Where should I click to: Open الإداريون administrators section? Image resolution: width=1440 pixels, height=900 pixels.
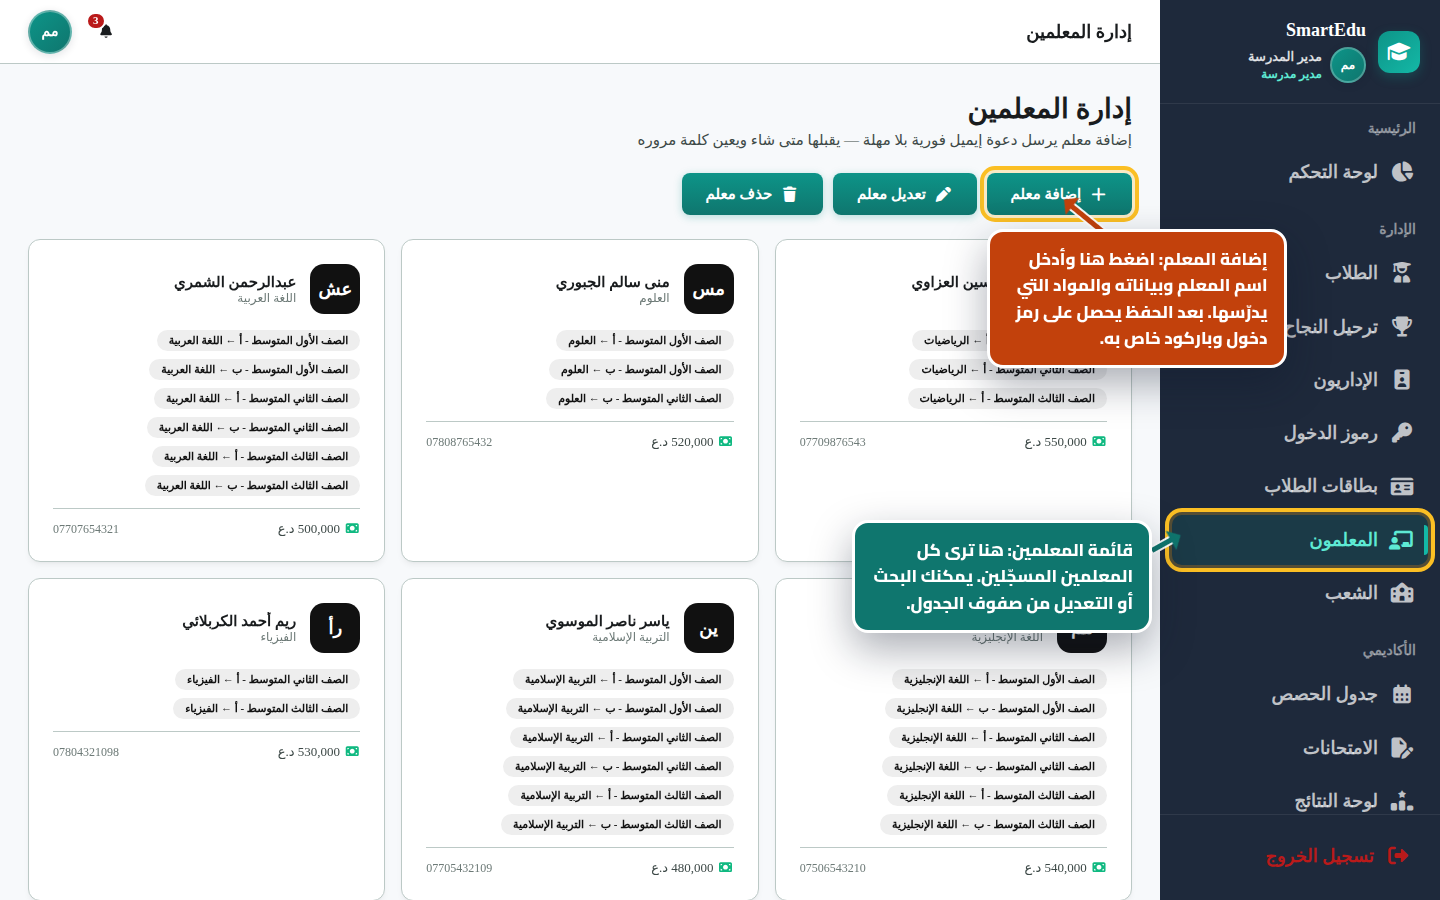tap(1300, 380)
